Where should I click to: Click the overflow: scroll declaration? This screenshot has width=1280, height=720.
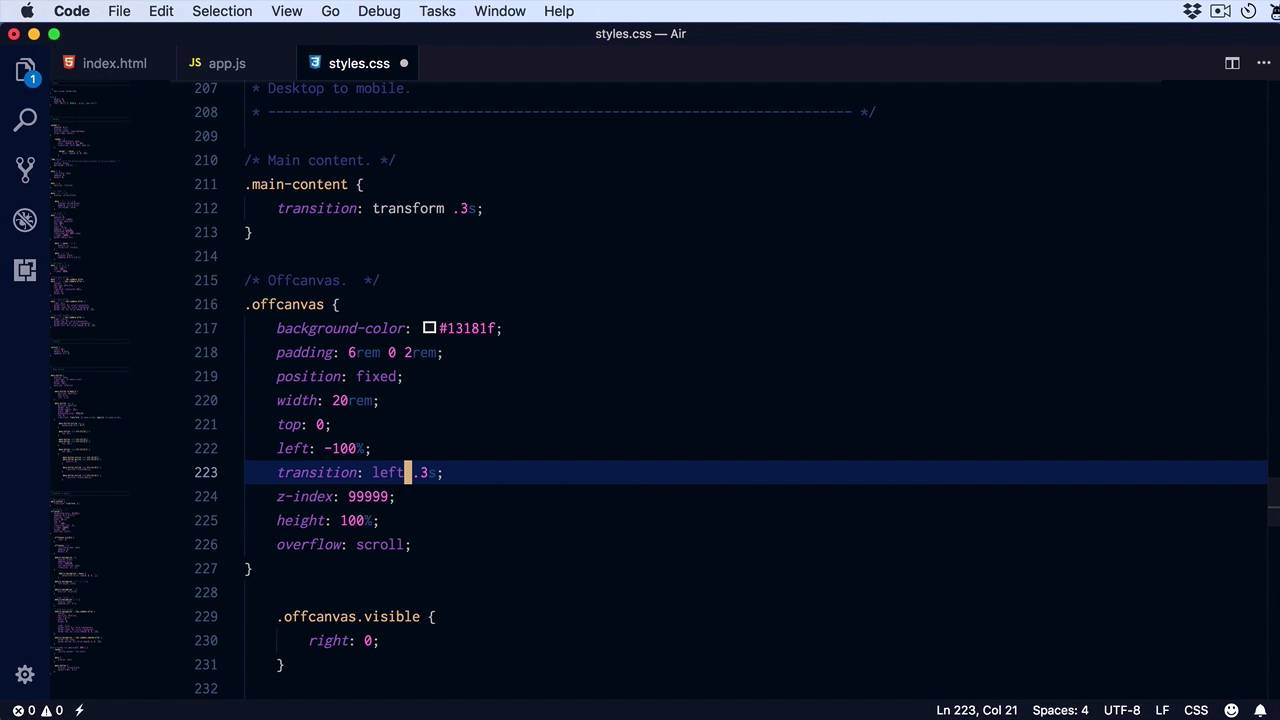pos(344,544)
